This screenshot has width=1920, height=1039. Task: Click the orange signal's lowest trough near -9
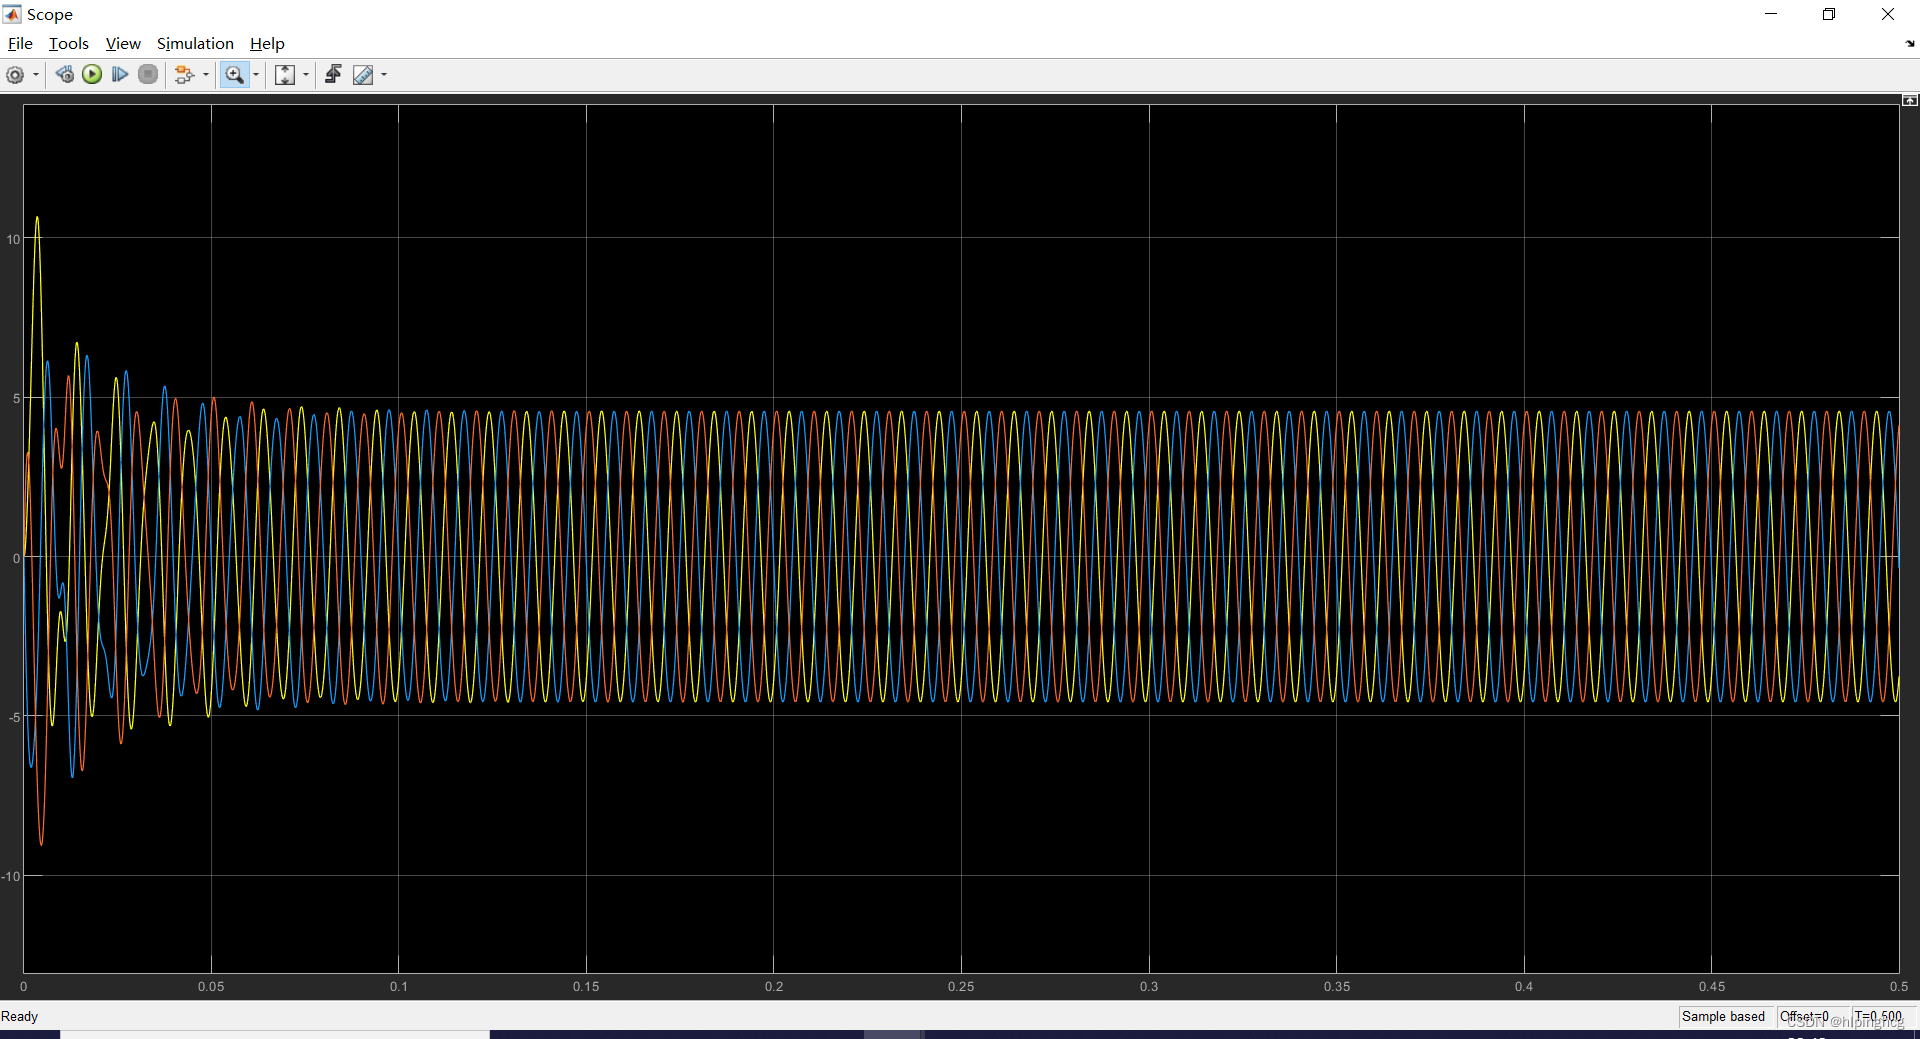tap(41, 844)
